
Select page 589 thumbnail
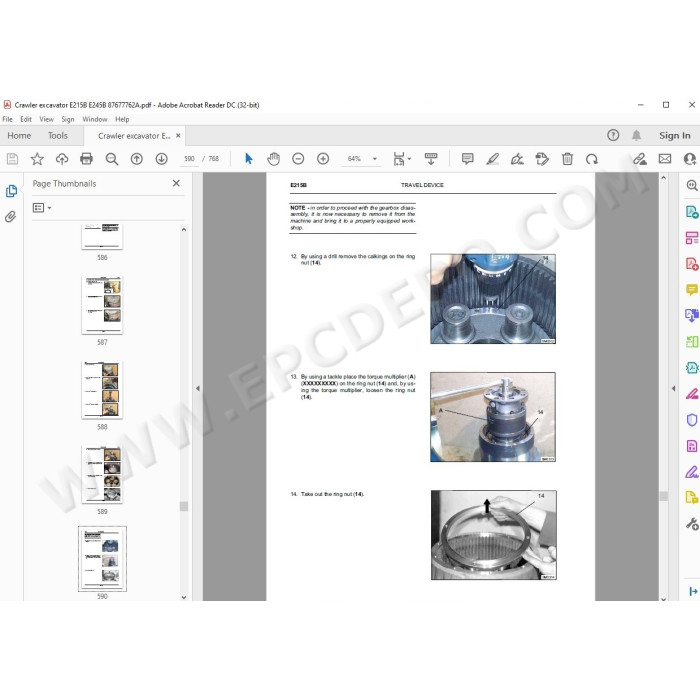point(102,475)
